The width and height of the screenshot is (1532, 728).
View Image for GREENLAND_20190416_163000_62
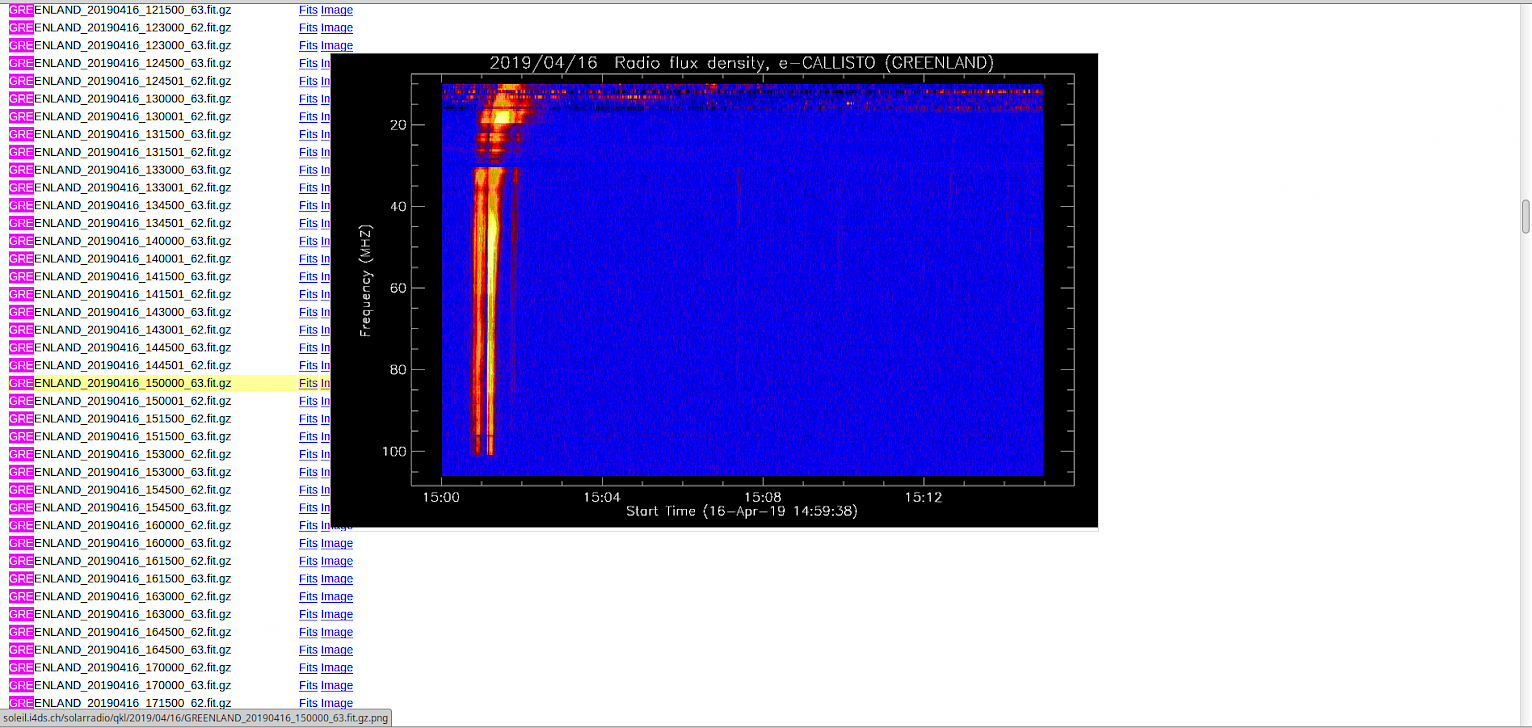coord(336,597)
